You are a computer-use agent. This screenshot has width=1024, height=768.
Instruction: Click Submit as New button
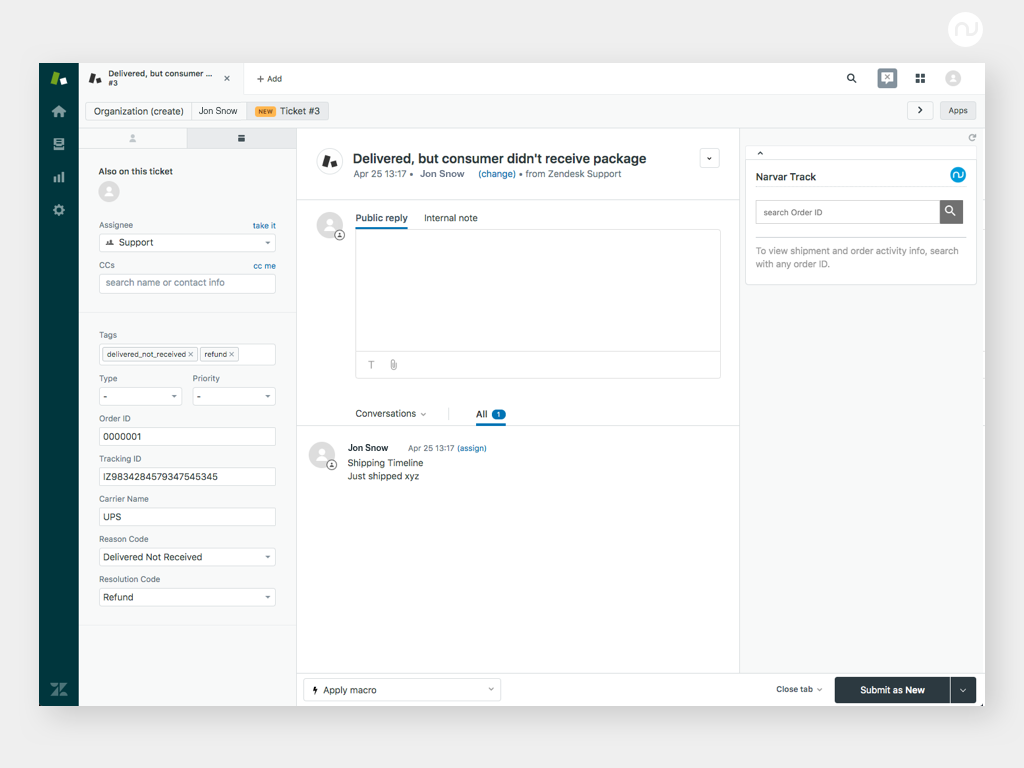coord(892,690)
